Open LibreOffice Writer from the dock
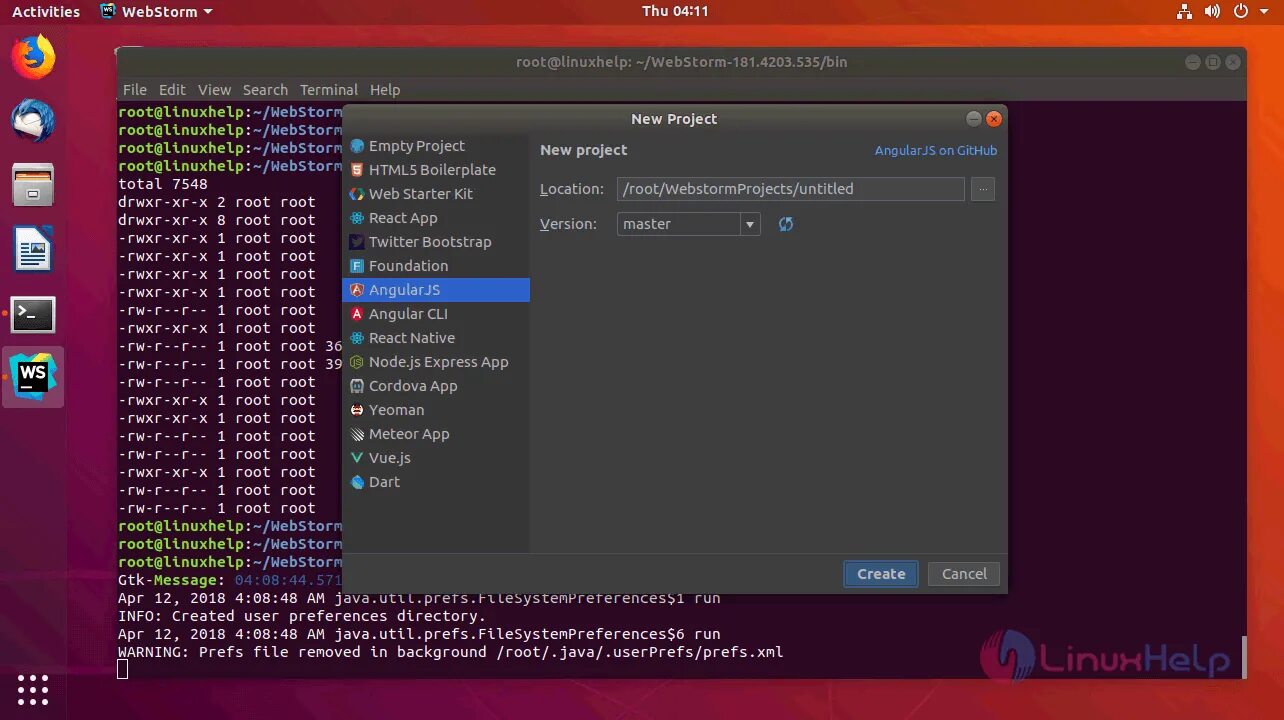1284x720 pixels. pyautogui.click(x=33, y=249)
